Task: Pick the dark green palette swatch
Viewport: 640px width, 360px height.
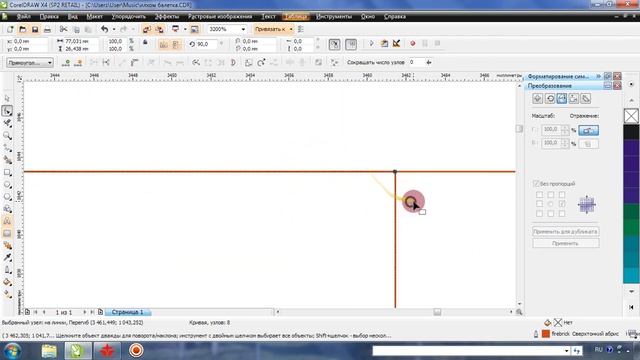Action: point(631,212)
